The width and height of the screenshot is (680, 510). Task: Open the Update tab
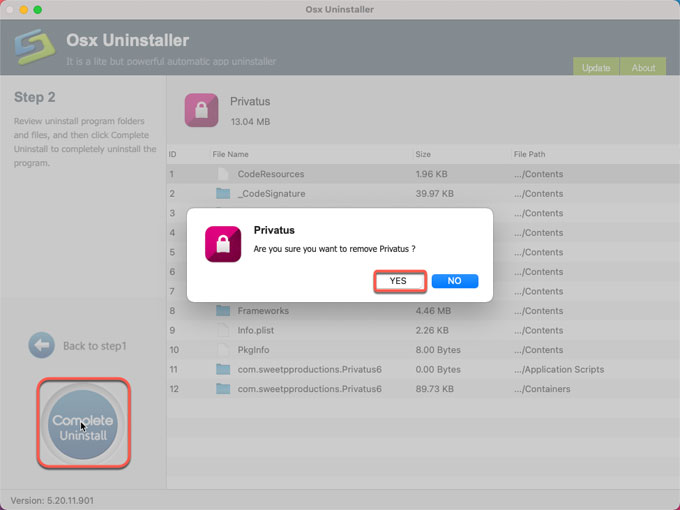click(x=596, y=67)
